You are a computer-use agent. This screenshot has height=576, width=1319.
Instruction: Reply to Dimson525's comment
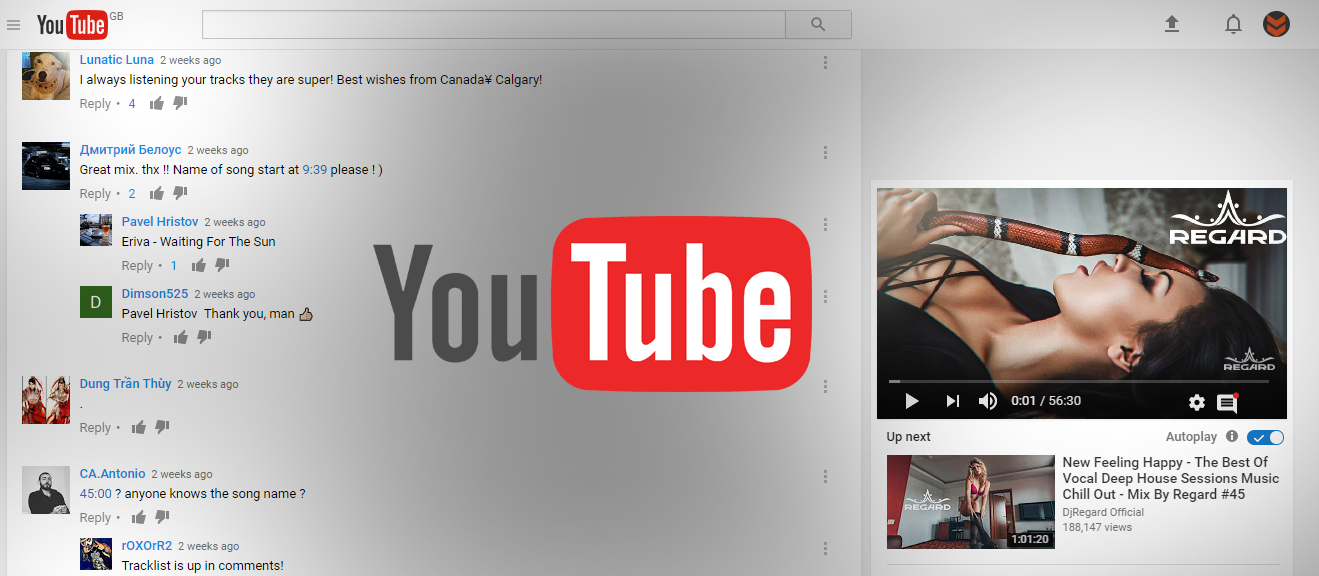coord(137,338)
